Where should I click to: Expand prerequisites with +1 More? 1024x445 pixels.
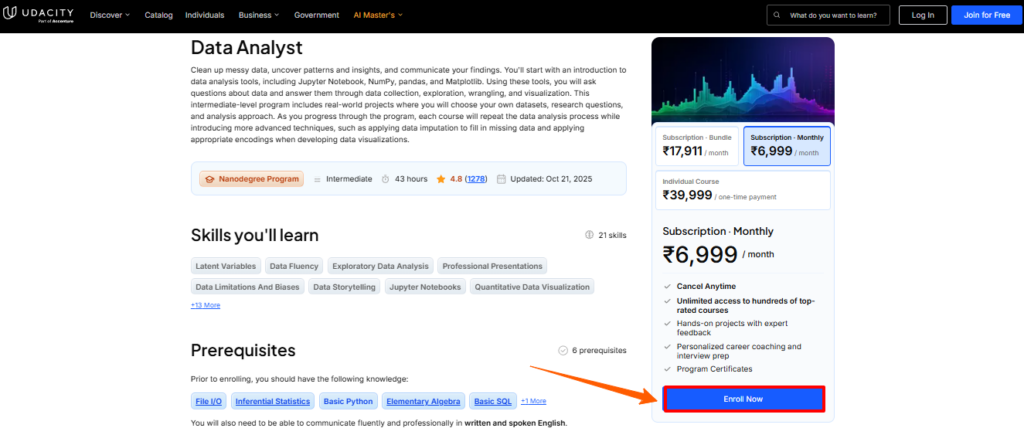[533, 401]
